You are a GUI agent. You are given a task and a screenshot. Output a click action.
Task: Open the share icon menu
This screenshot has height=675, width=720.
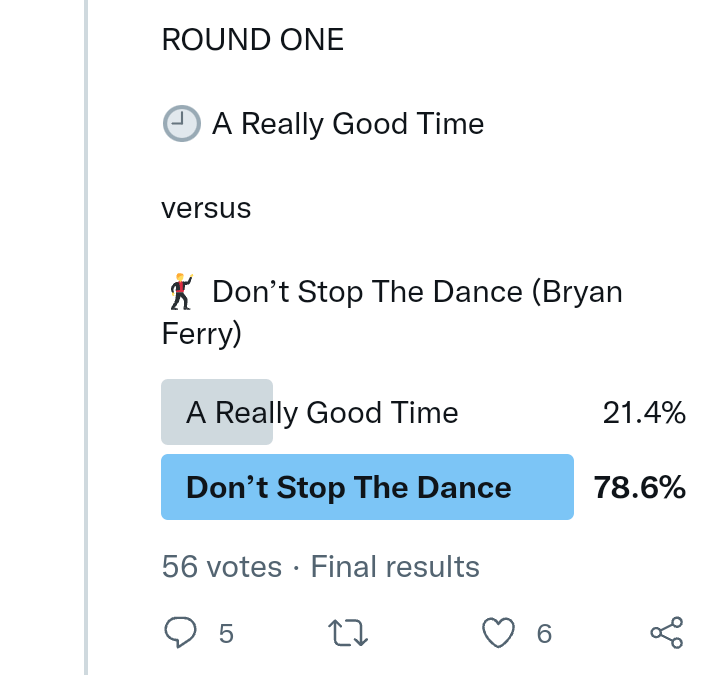(666, 632)
